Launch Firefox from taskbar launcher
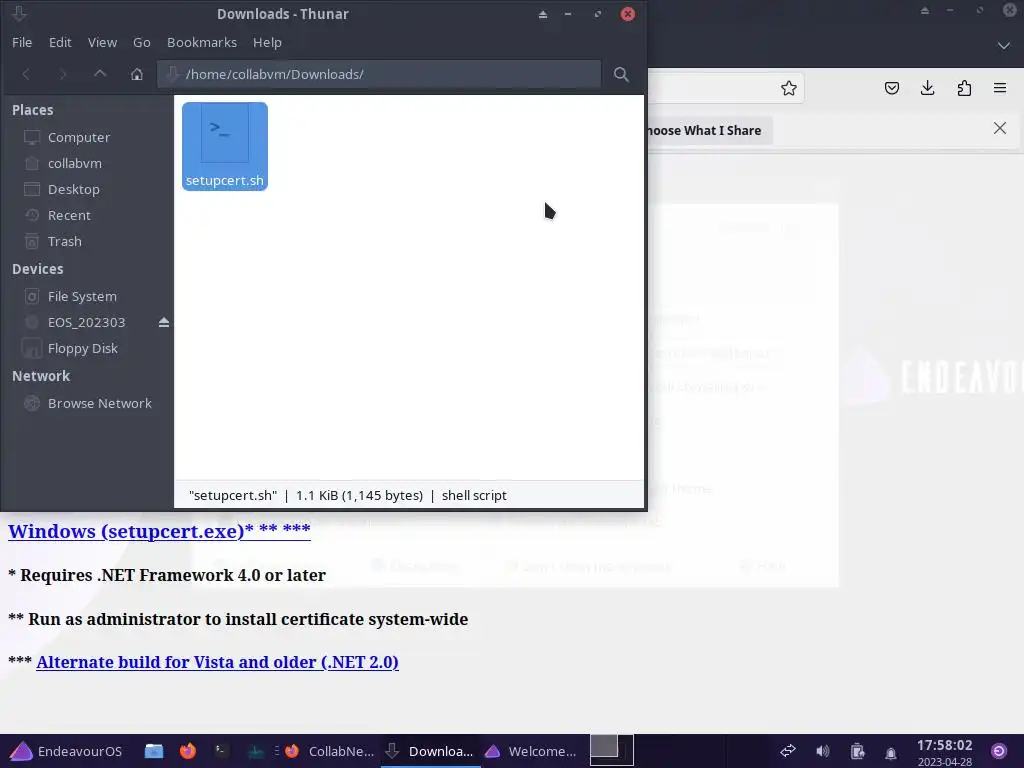Viewport: 1024px width, 768px height. (x=188, y=751)
